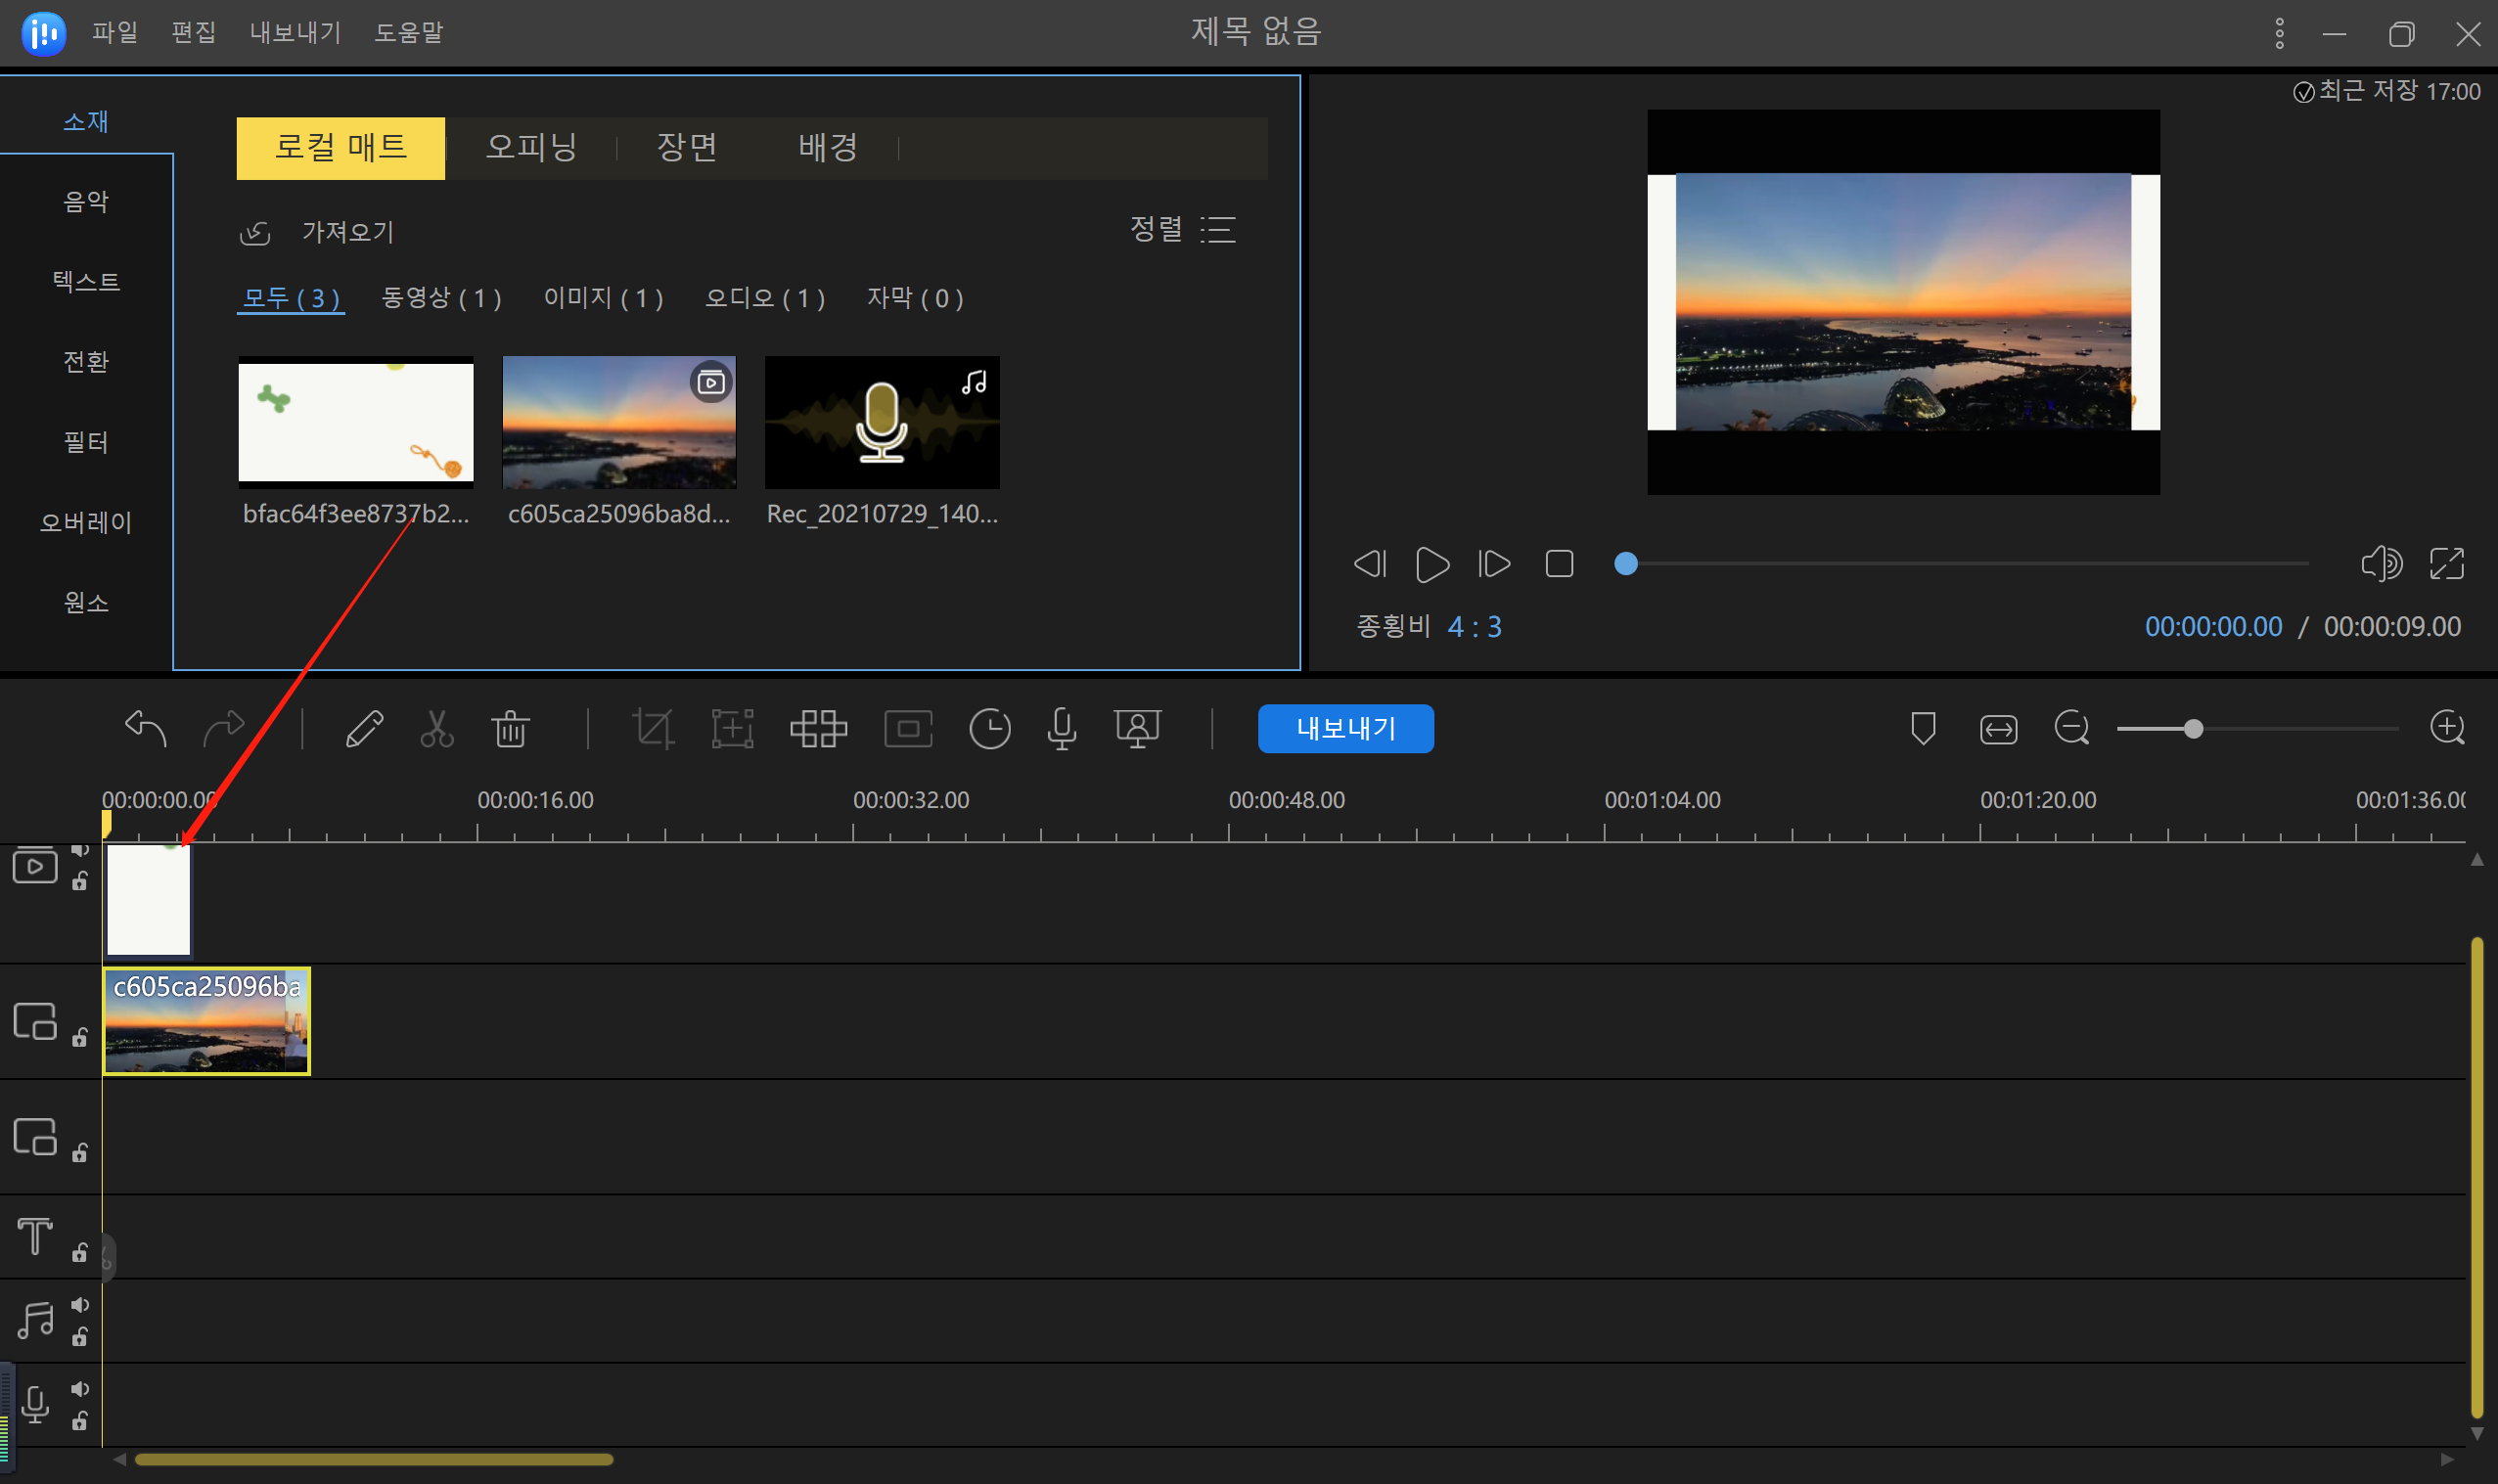Open the pencil edit tool
Image resolution: width=2498 pixels, height=1484 pixels.
[364, 728]
